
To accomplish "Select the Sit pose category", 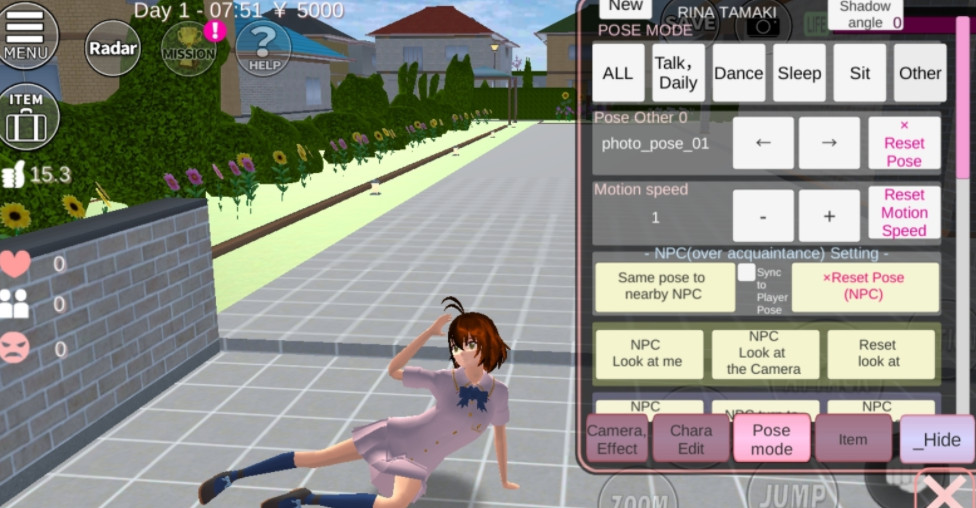I will [860, 73].
